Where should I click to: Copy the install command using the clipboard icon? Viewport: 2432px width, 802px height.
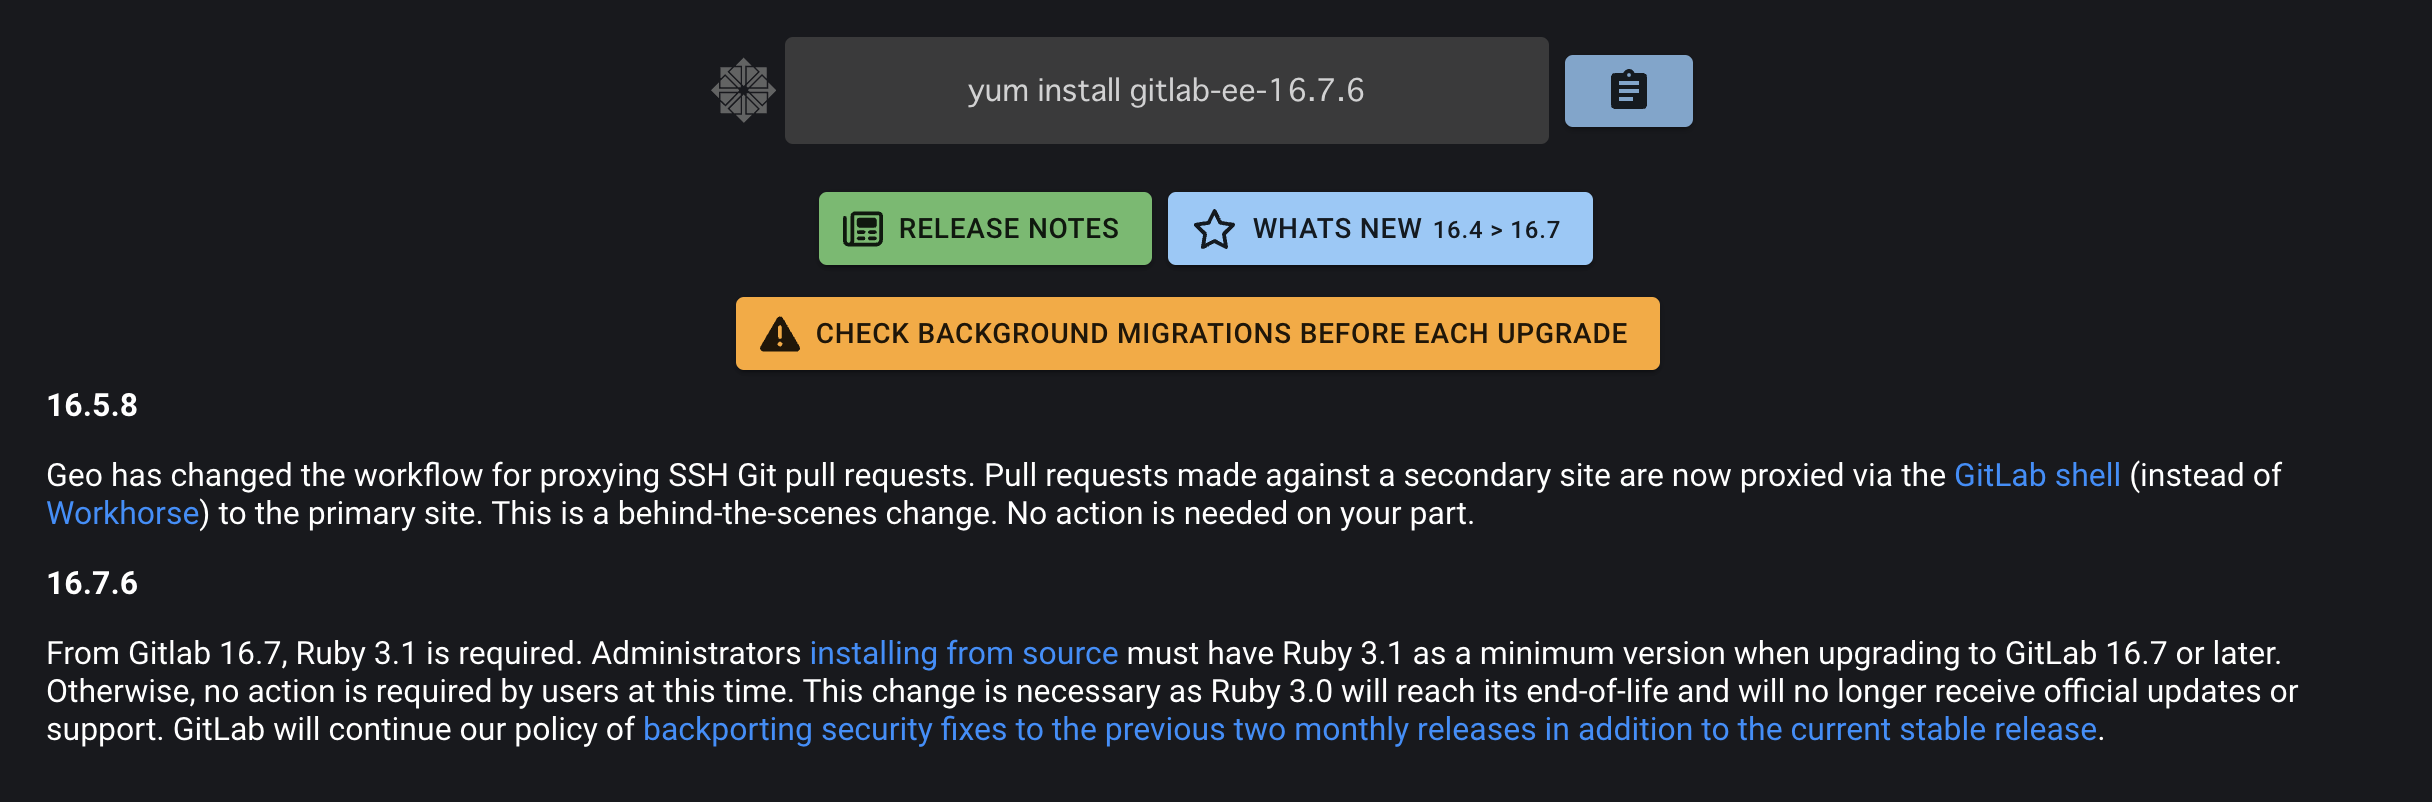tap(1627, 90)
